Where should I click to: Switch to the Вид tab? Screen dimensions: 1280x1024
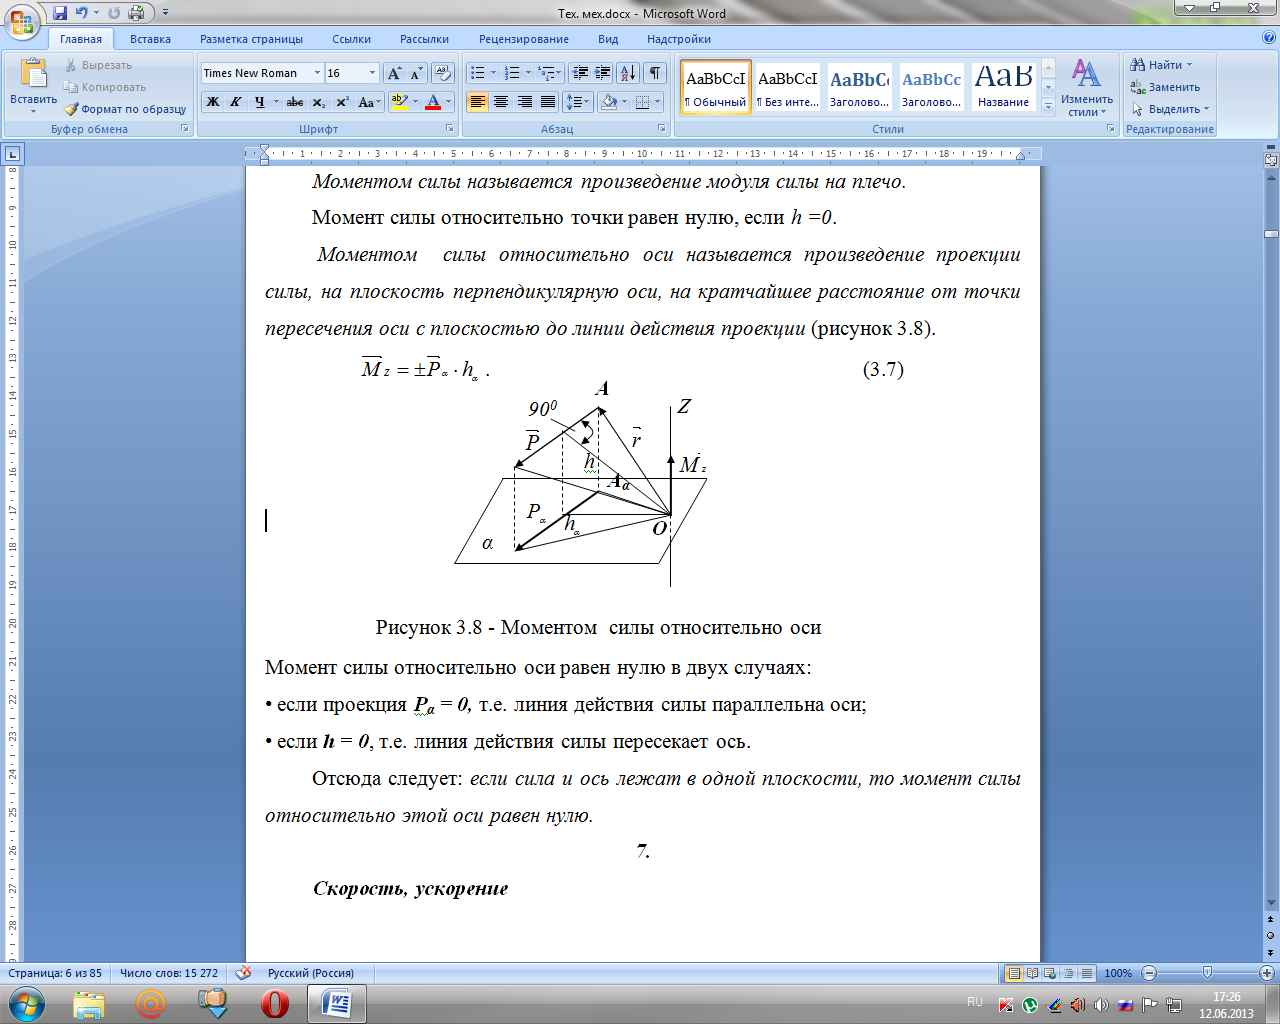[x=608, y=39]
